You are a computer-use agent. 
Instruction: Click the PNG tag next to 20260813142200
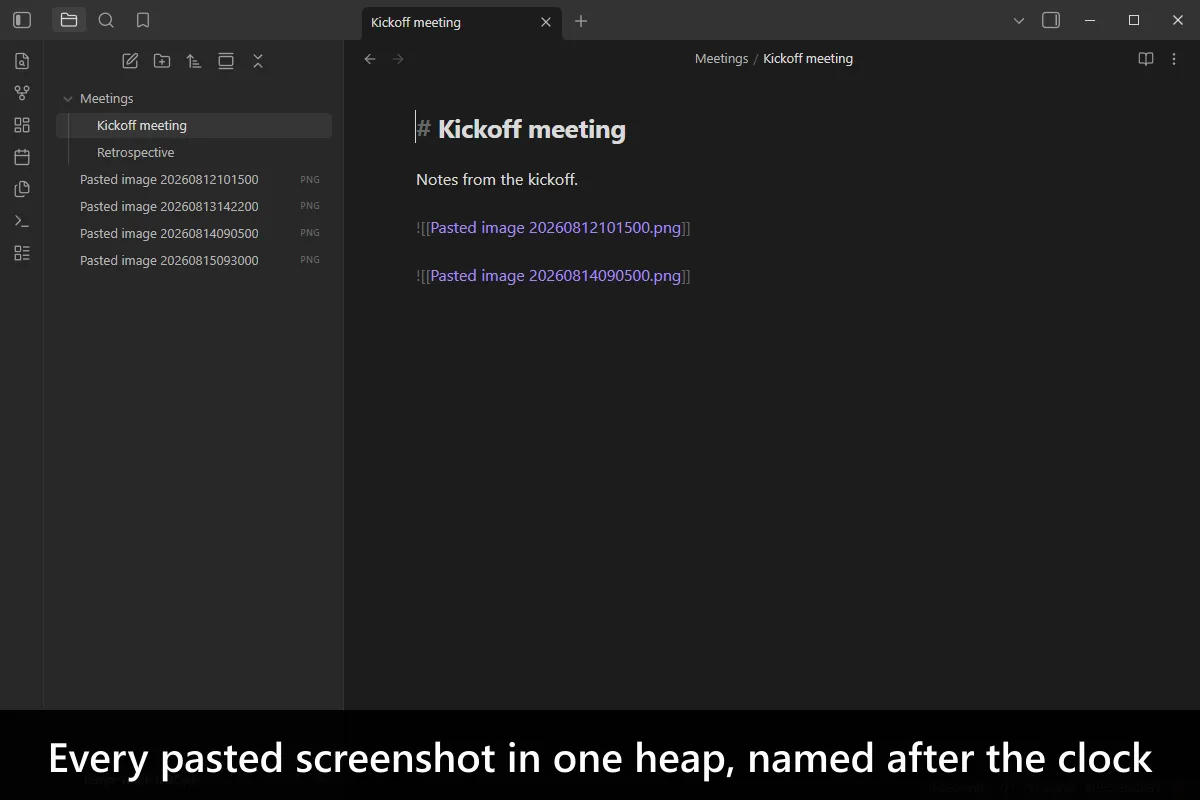(310, 206)
